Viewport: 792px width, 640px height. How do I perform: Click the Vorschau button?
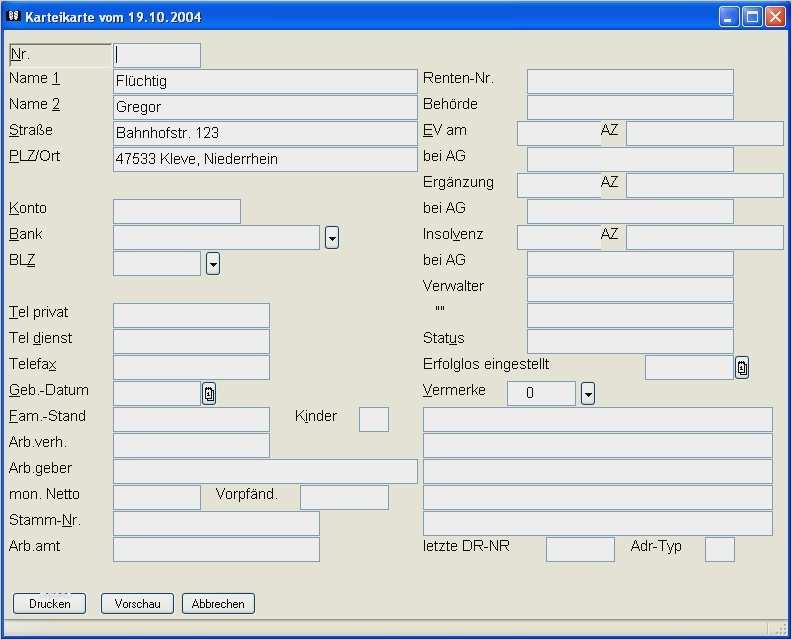tap(137, 604)
